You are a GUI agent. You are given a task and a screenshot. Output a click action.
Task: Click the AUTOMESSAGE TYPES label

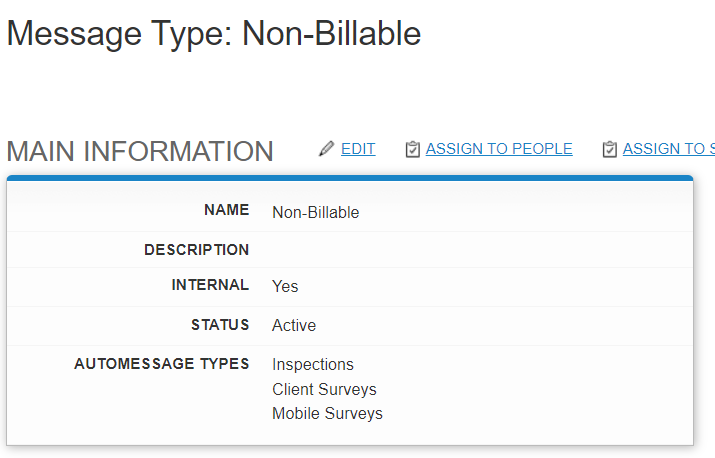click(162, 364)
